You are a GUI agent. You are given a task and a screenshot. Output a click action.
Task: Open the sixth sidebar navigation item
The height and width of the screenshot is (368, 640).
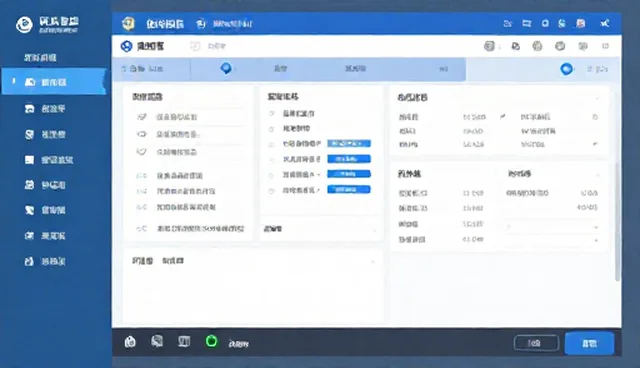(45, 210)
